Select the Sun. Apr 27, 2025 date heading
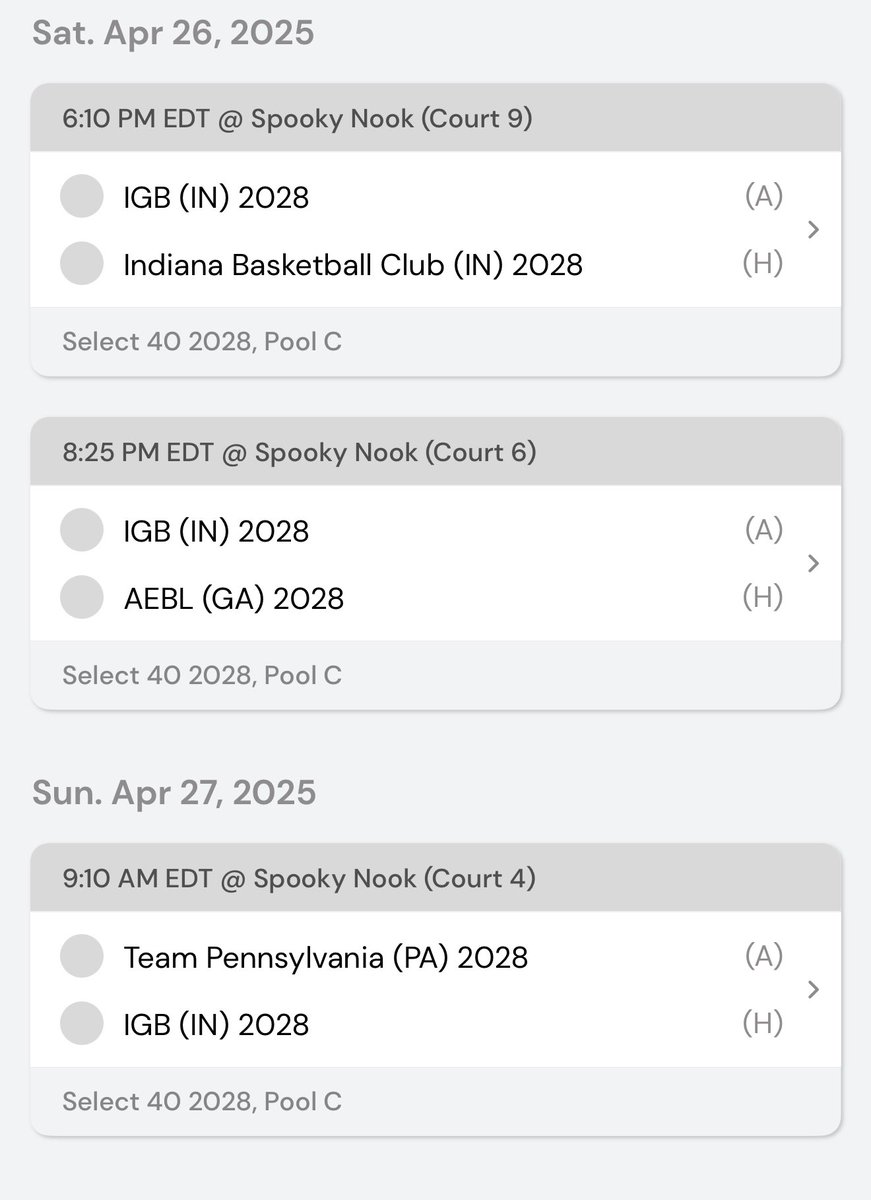The image size is (871, 1200). [174, 793]
